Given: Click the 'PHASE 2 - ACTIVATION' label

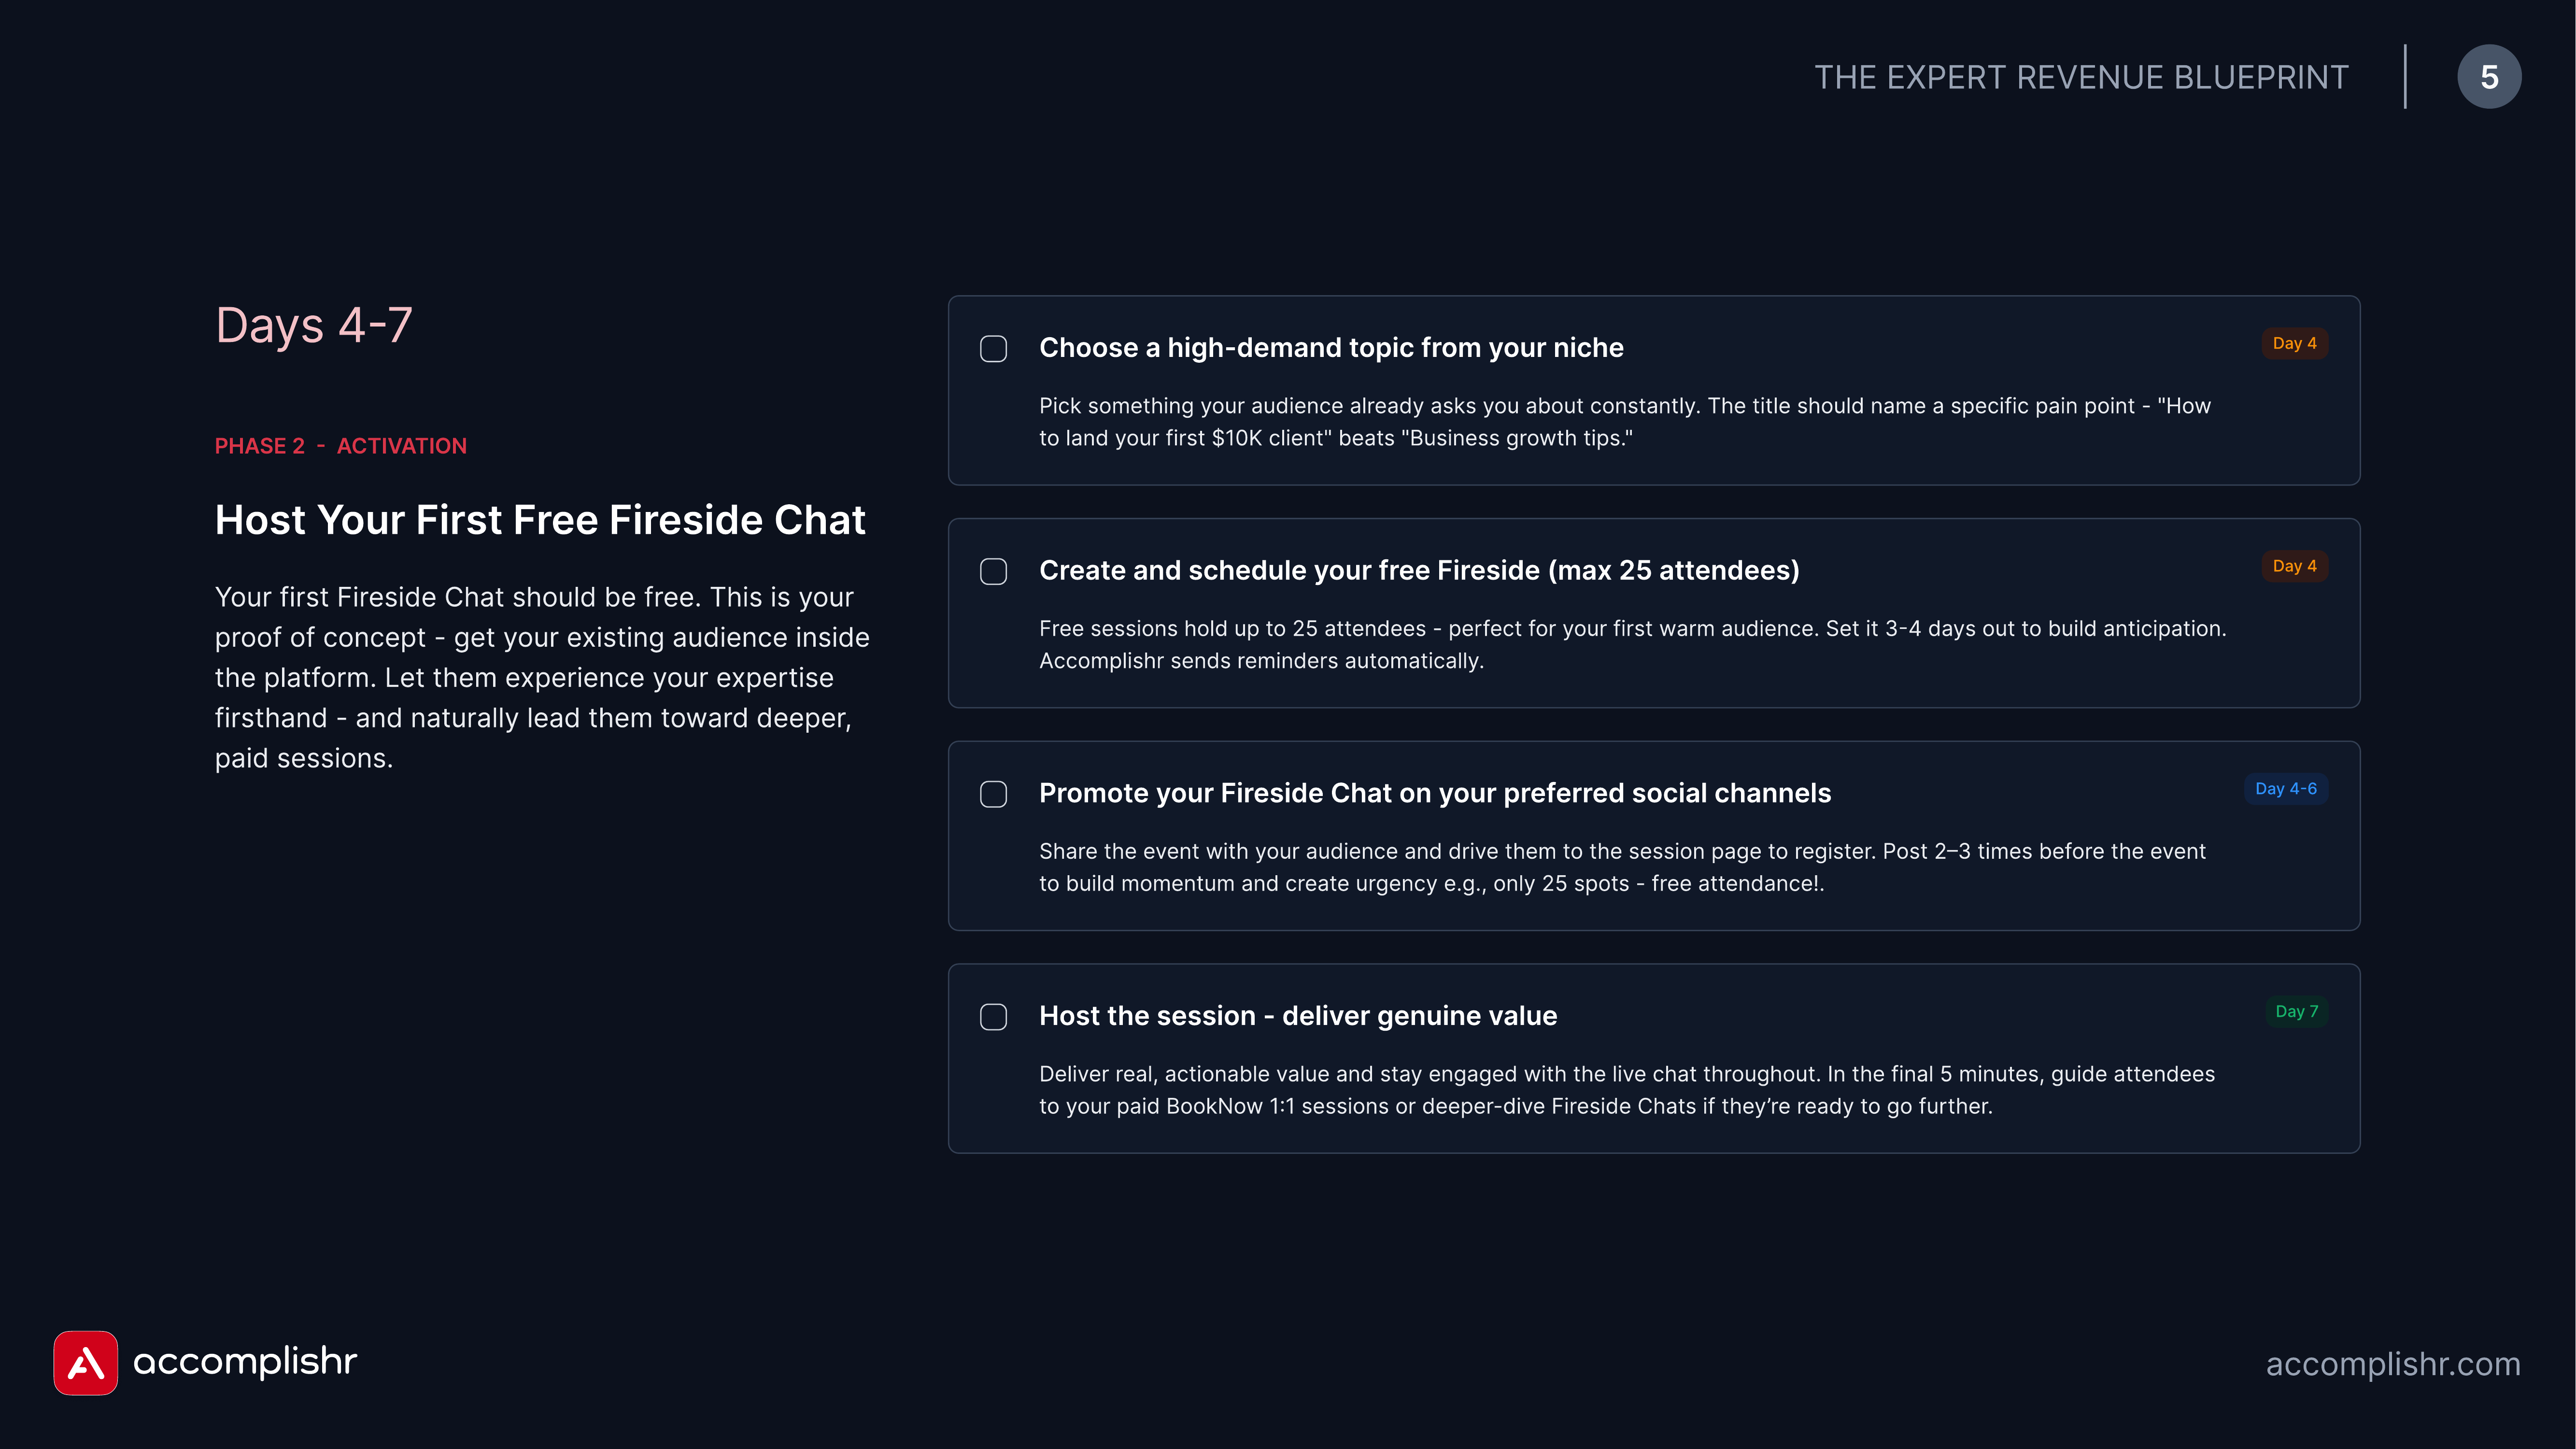Looking at the screenshot, I should pyautogui.click(x=341, y=446).
